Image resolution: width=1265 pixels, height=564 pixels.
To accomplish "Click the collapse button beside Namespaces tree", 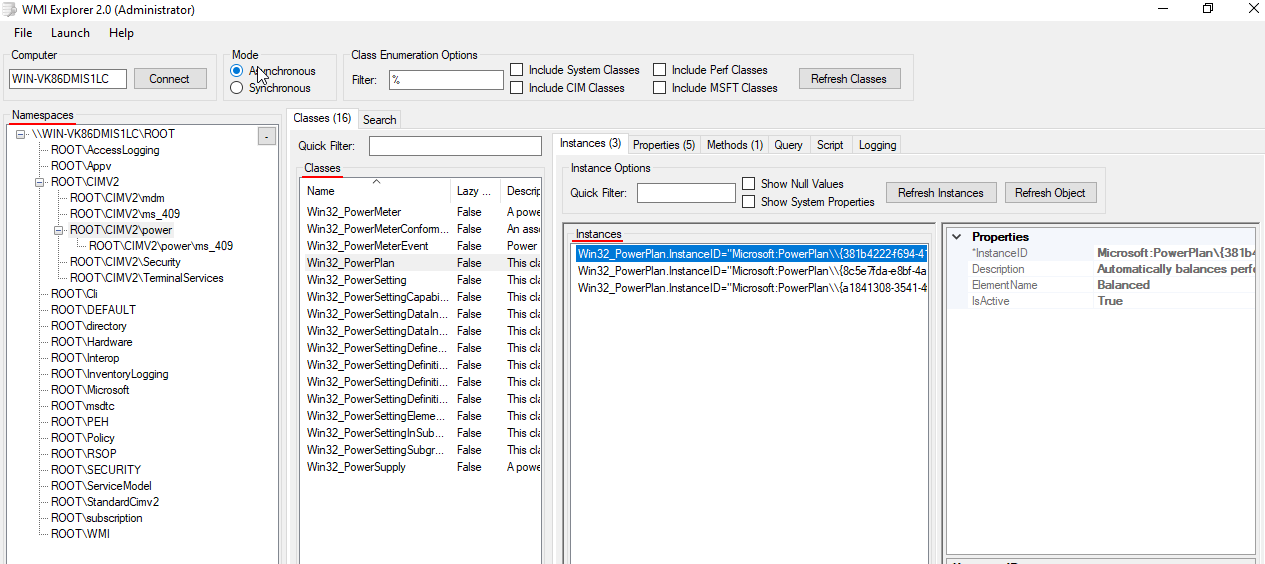I will (x=266, y=137).
